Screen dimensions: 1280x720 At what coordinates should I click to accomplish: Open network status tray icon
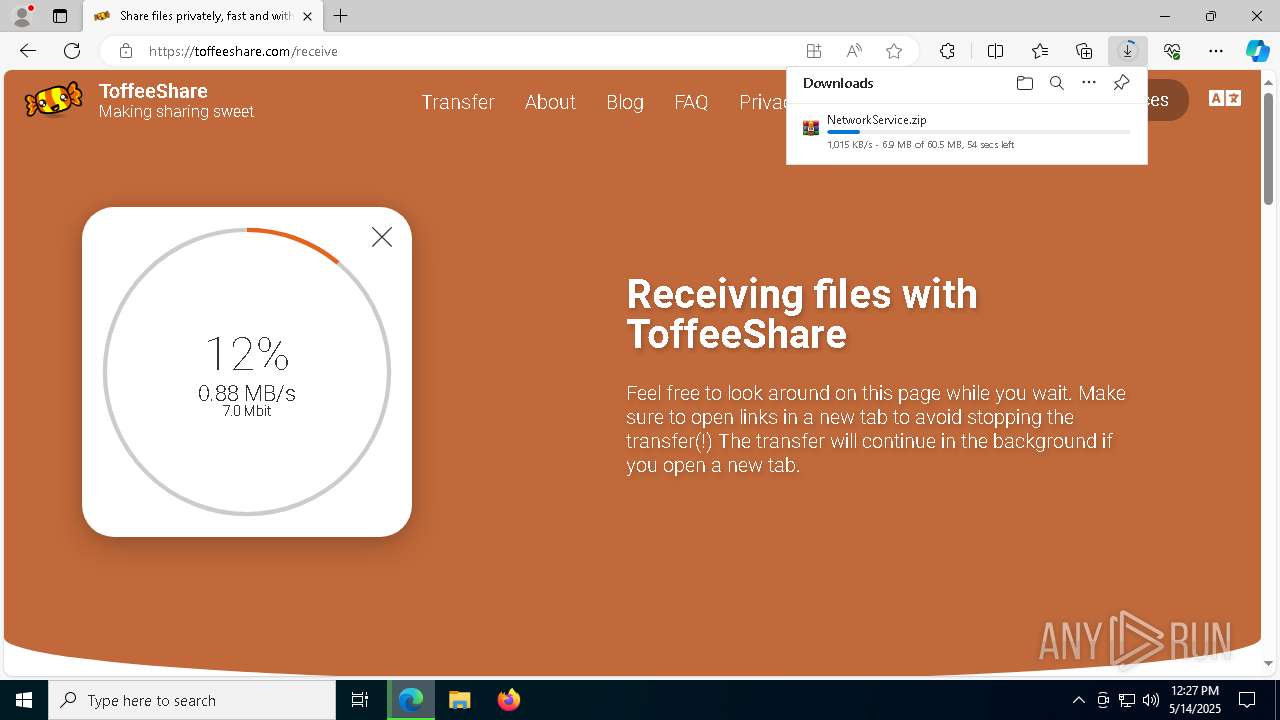1127,700
